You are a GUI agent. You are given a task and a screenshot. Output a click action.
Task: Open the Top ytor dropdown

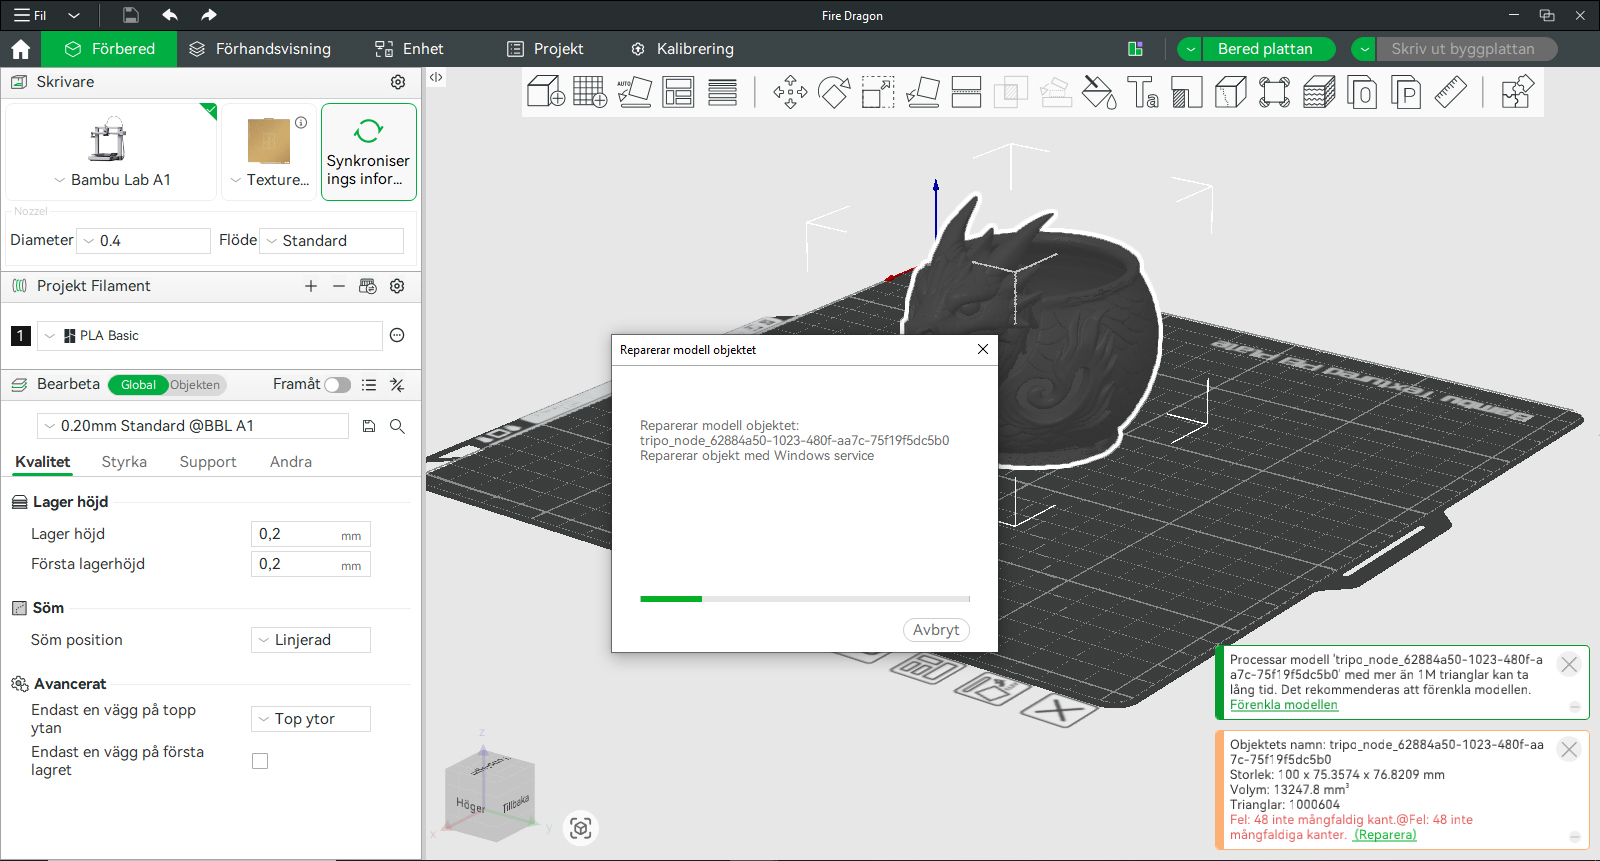[x=311, y=719]
